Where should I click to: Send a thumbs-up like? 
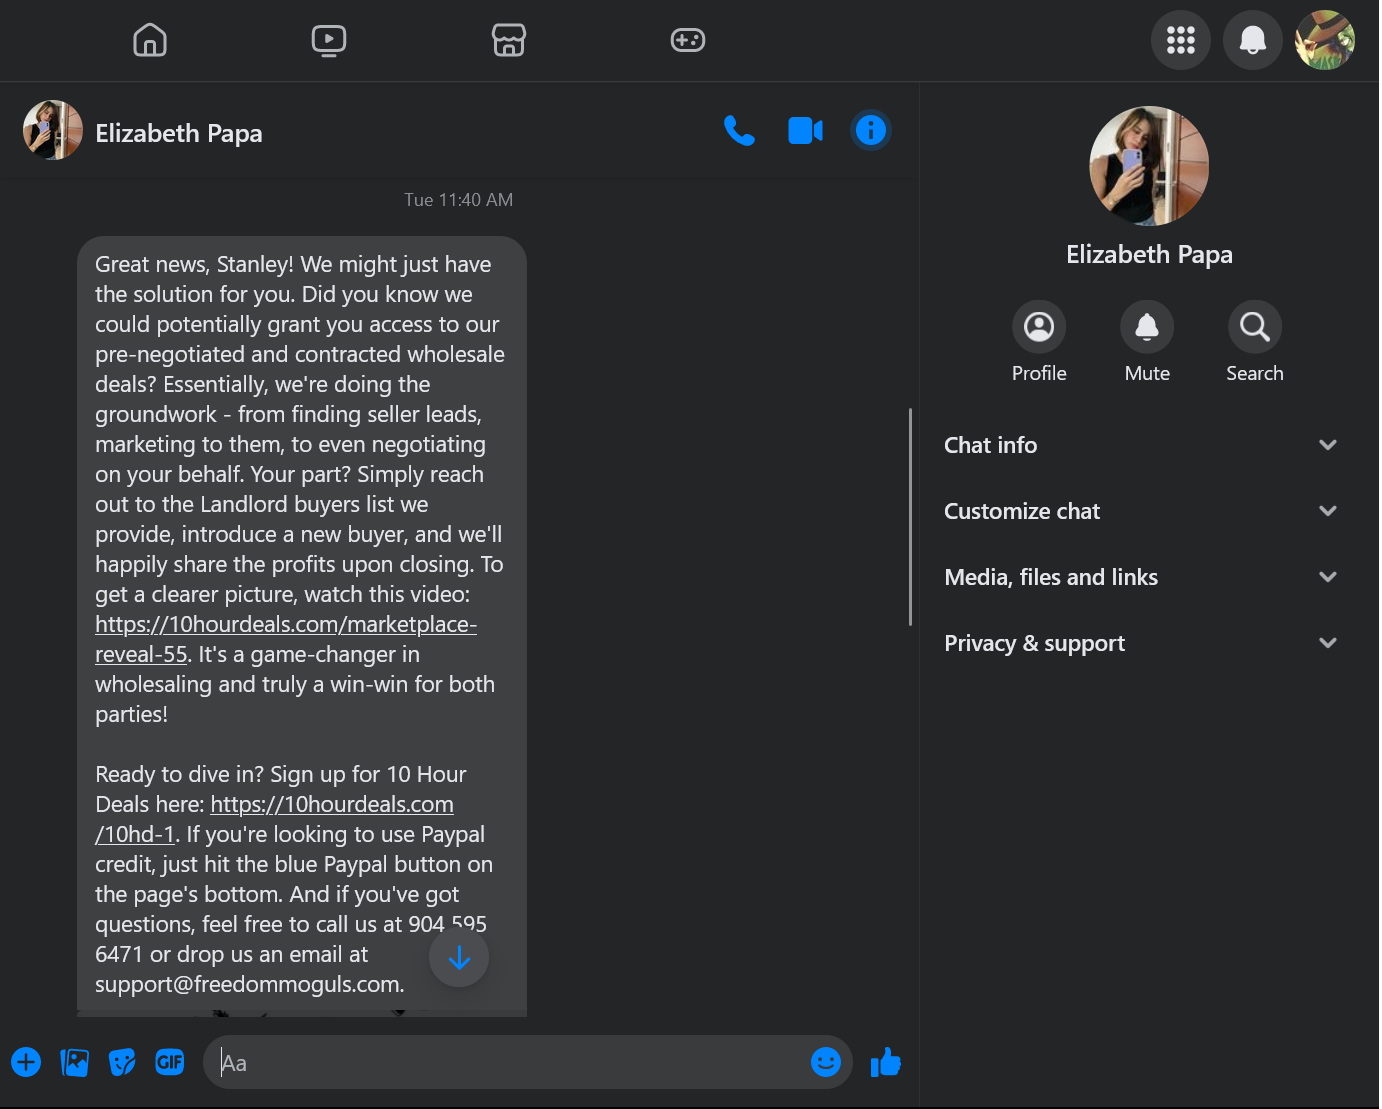886,1062
